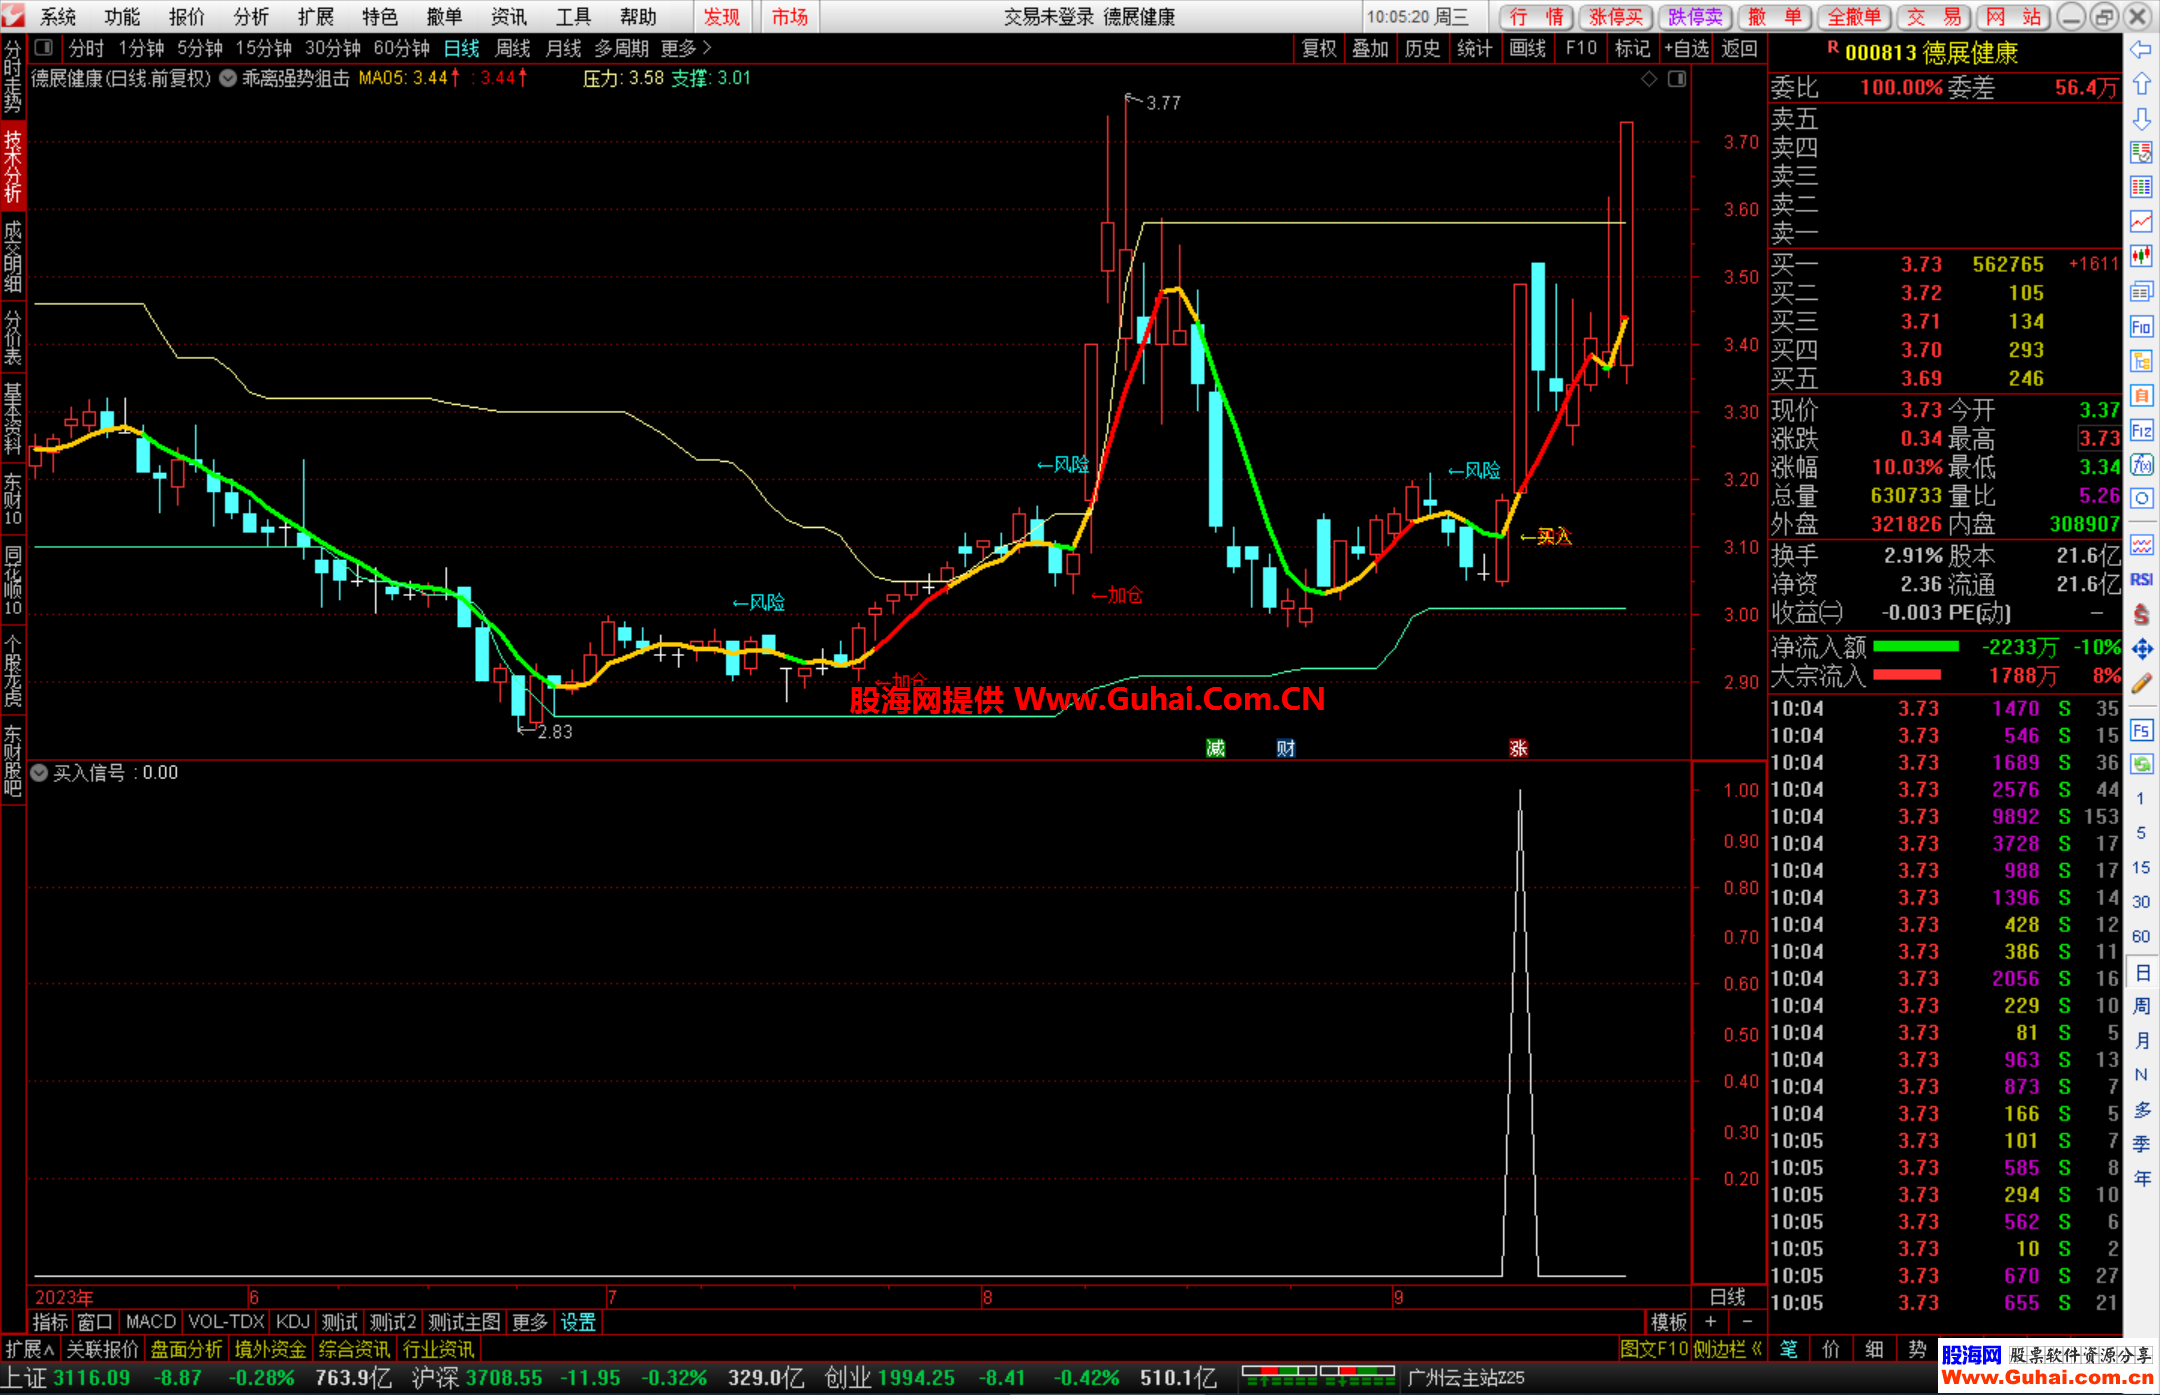This screenshot has width=2160, height=1395.
Task: Click the 上证 index value in status bar
Action: point(92,1378)
